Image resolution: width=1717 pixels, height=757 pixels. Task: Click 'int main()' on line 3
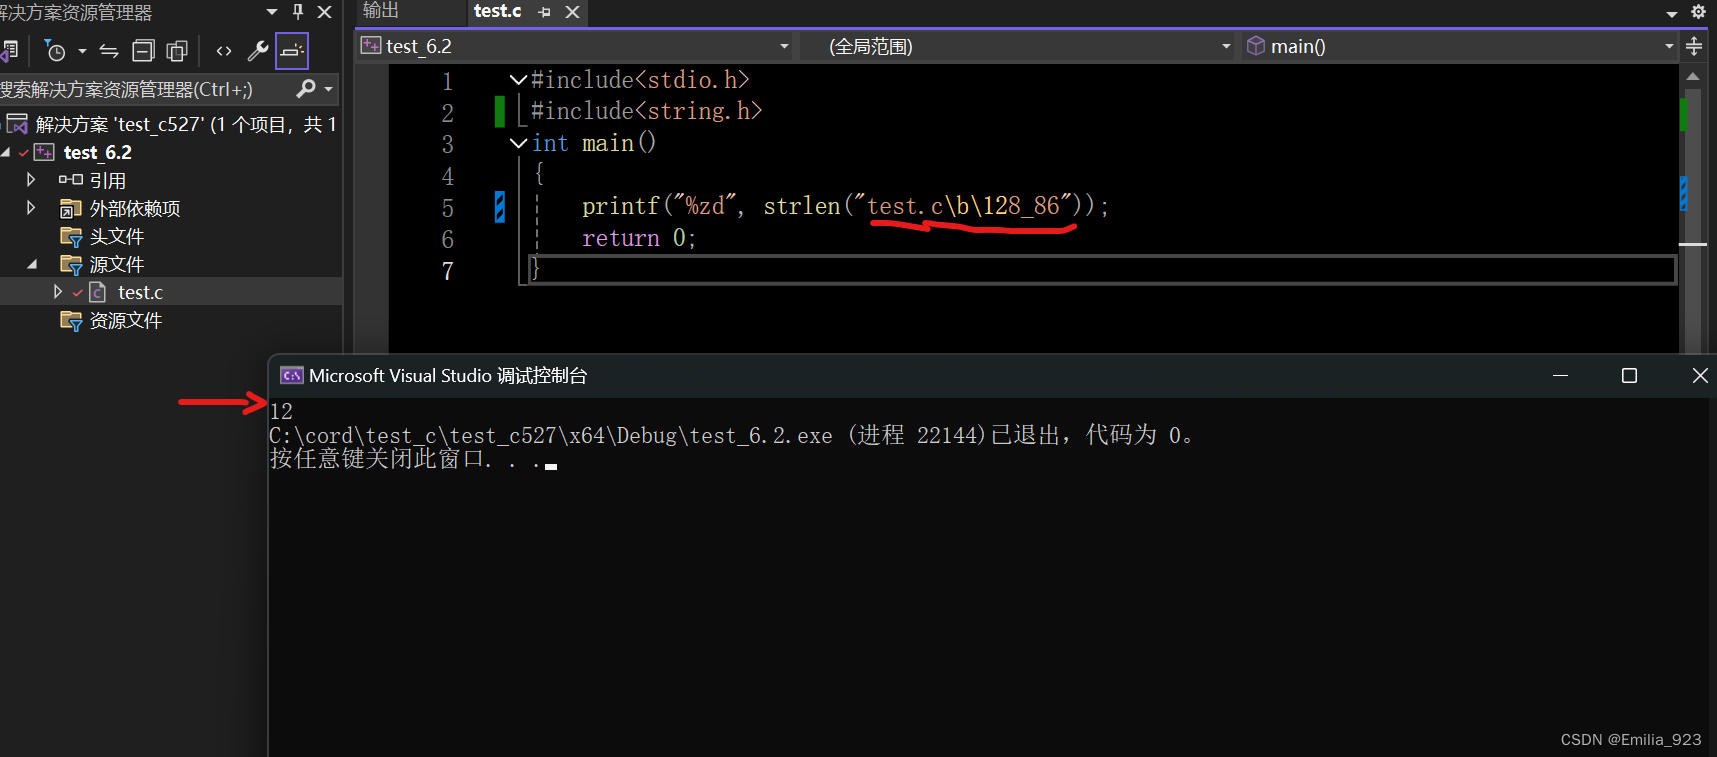tap(594, 143)
